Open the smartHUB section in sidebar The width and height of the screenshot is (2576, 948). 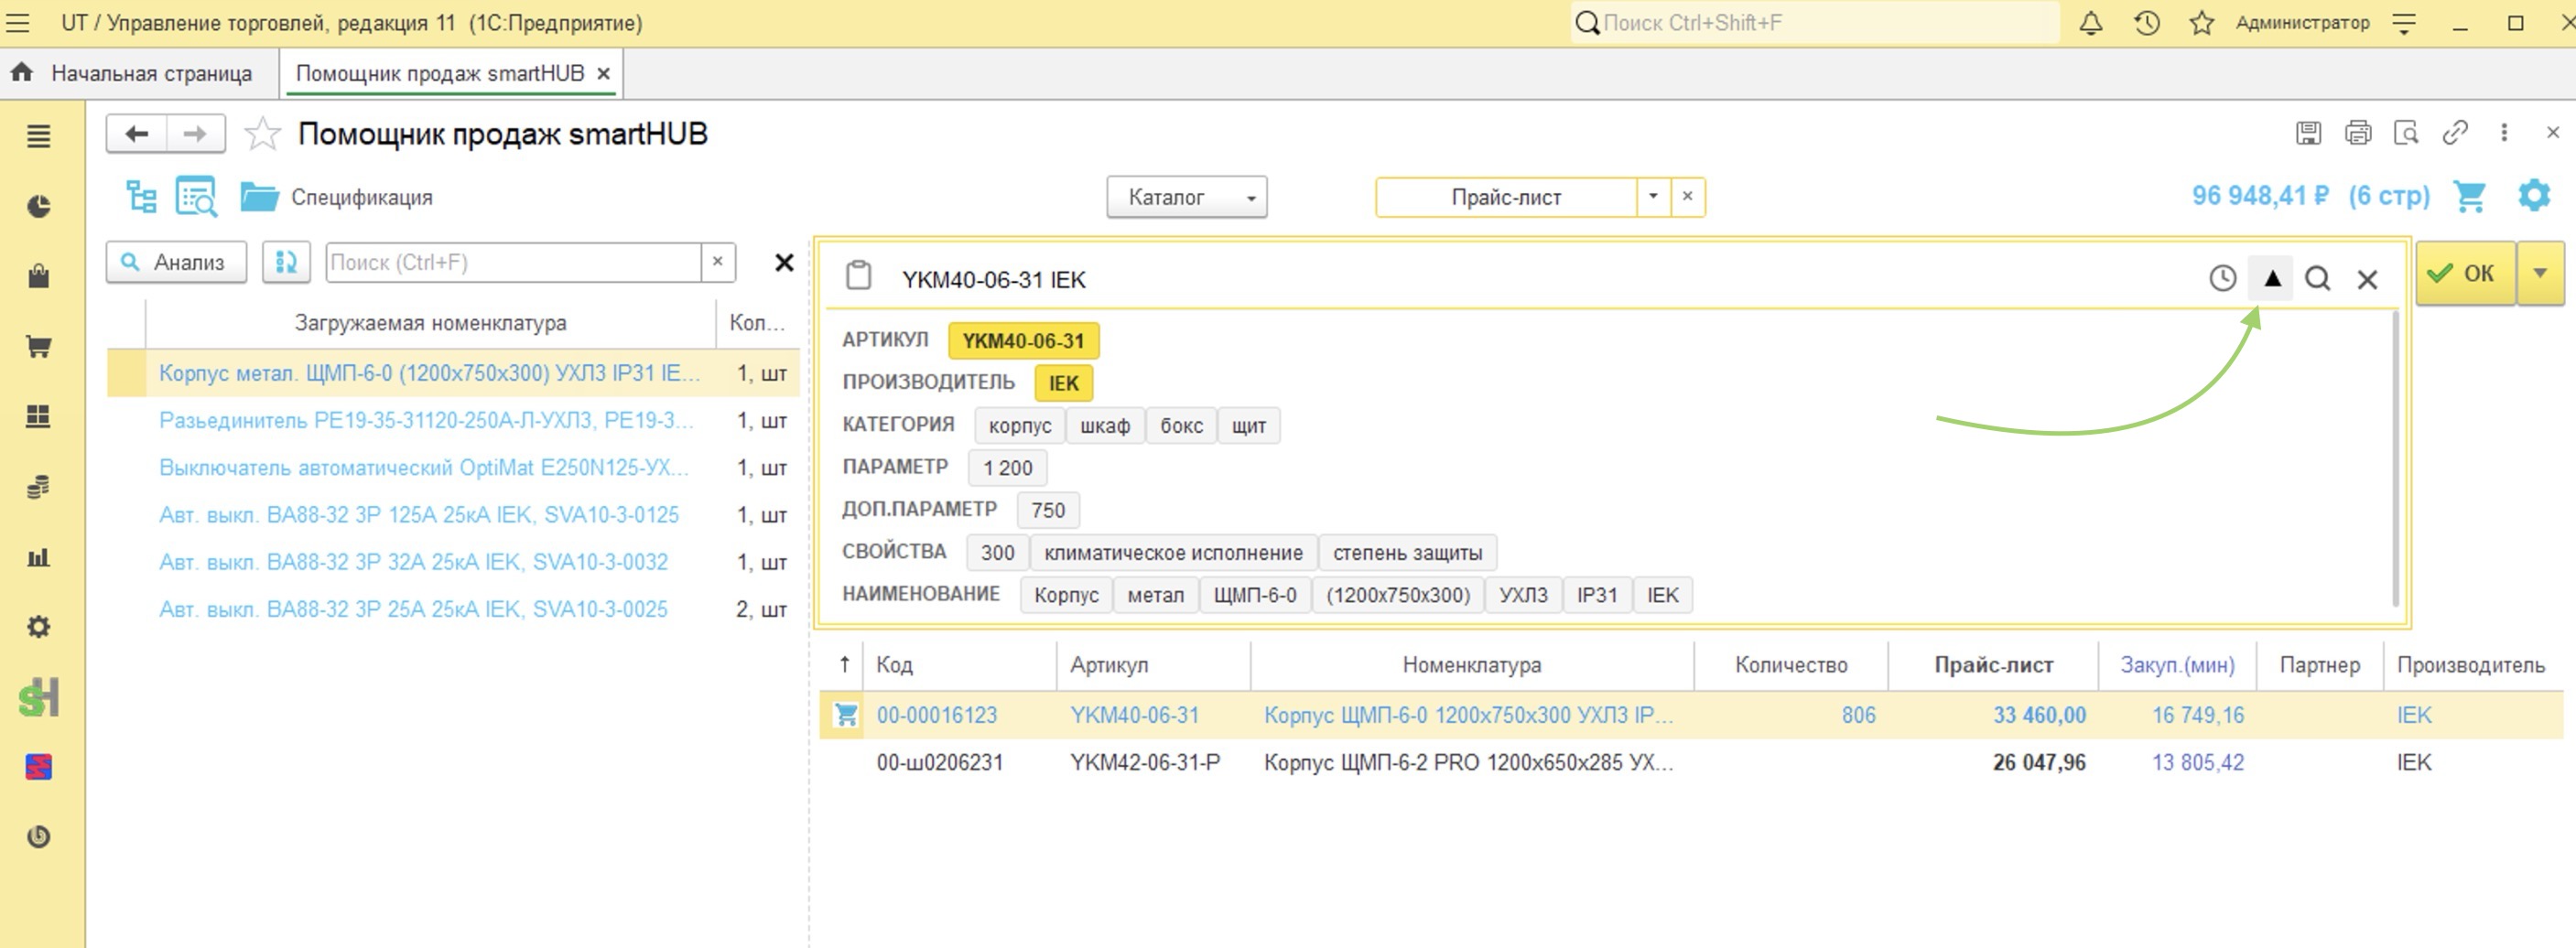38,697
